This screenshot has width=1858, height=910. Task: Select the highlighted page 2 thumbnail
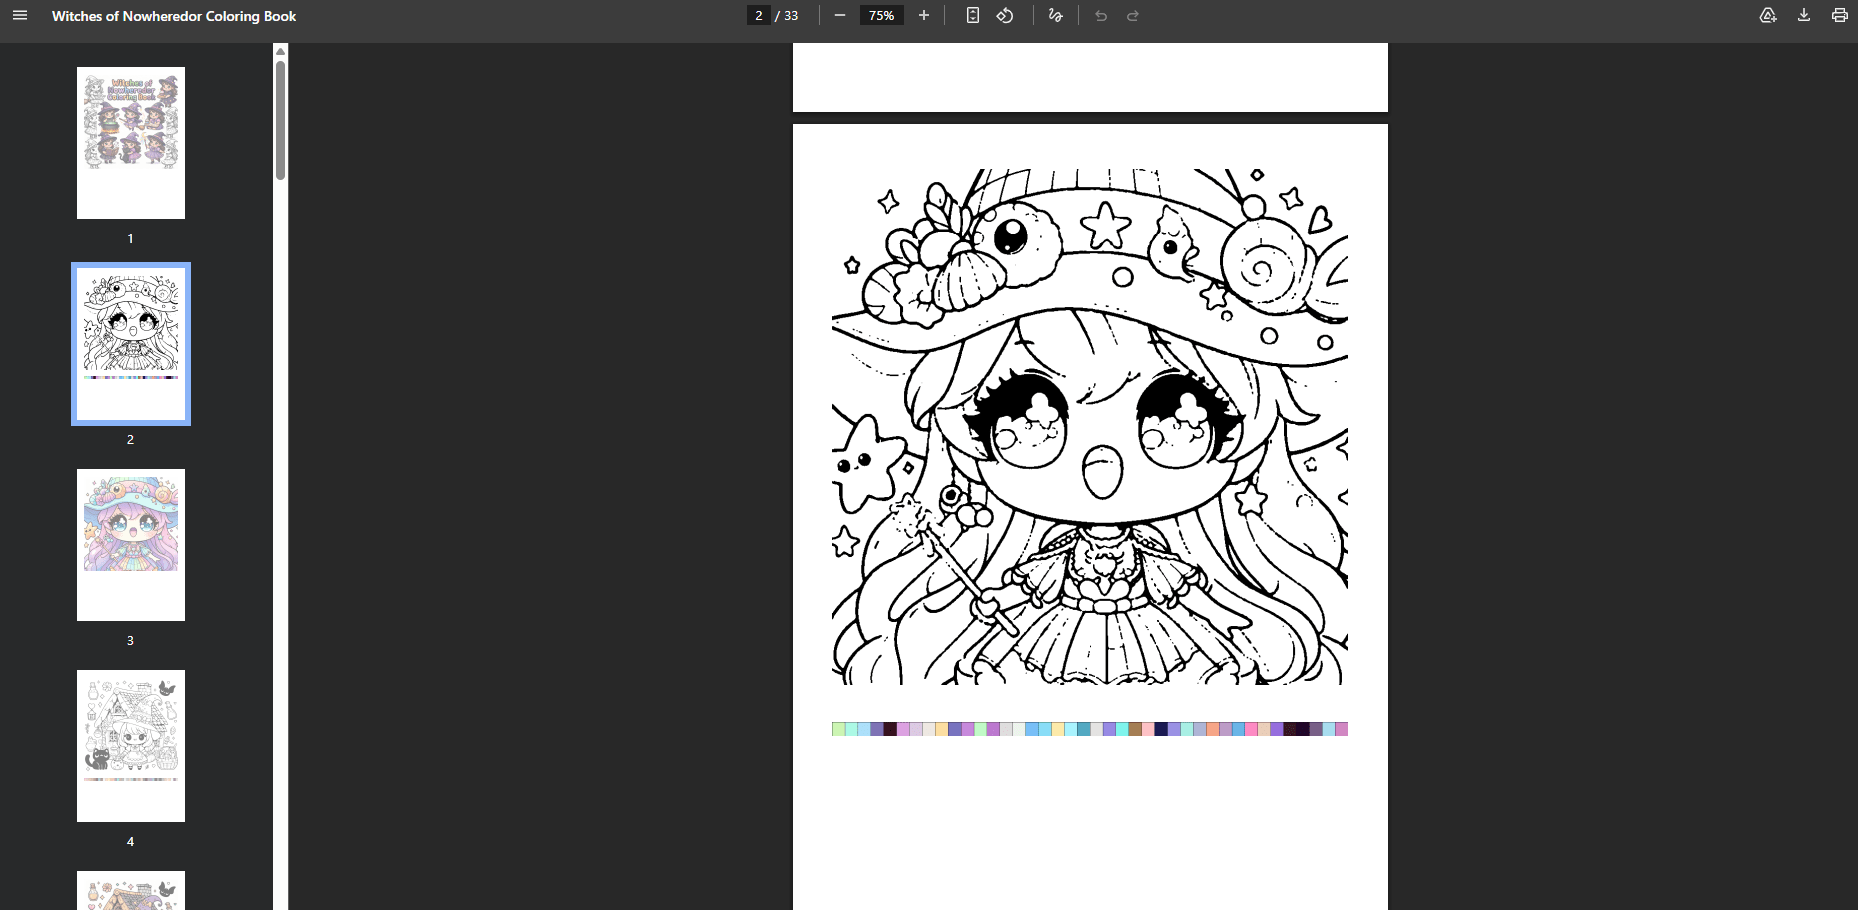[131, 344]
